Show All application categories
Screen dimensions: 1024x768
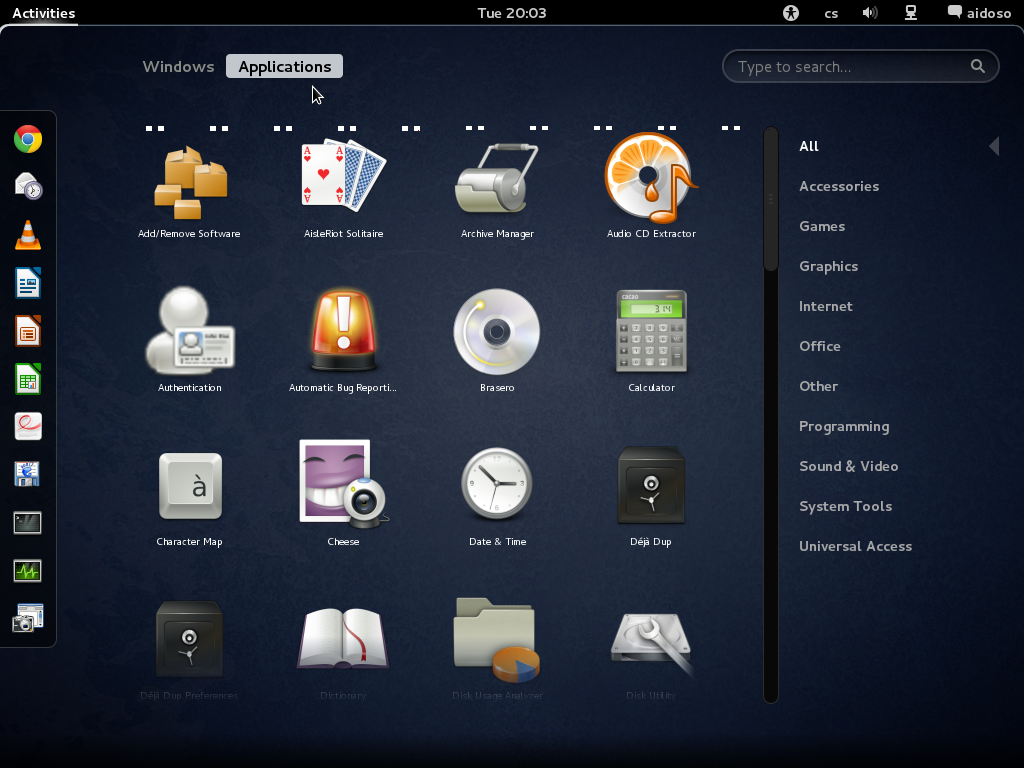(x=808, y=146)
